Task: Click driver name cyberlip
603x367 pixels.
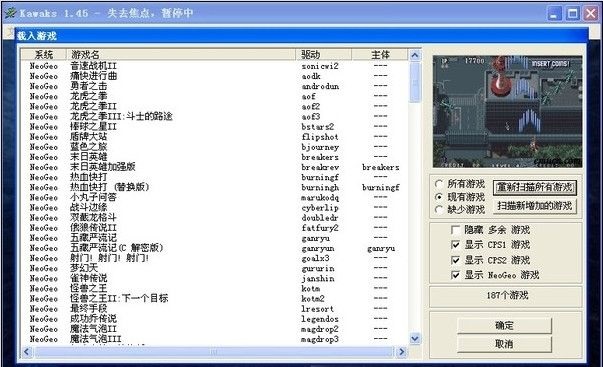Action: tap(320, 208)
